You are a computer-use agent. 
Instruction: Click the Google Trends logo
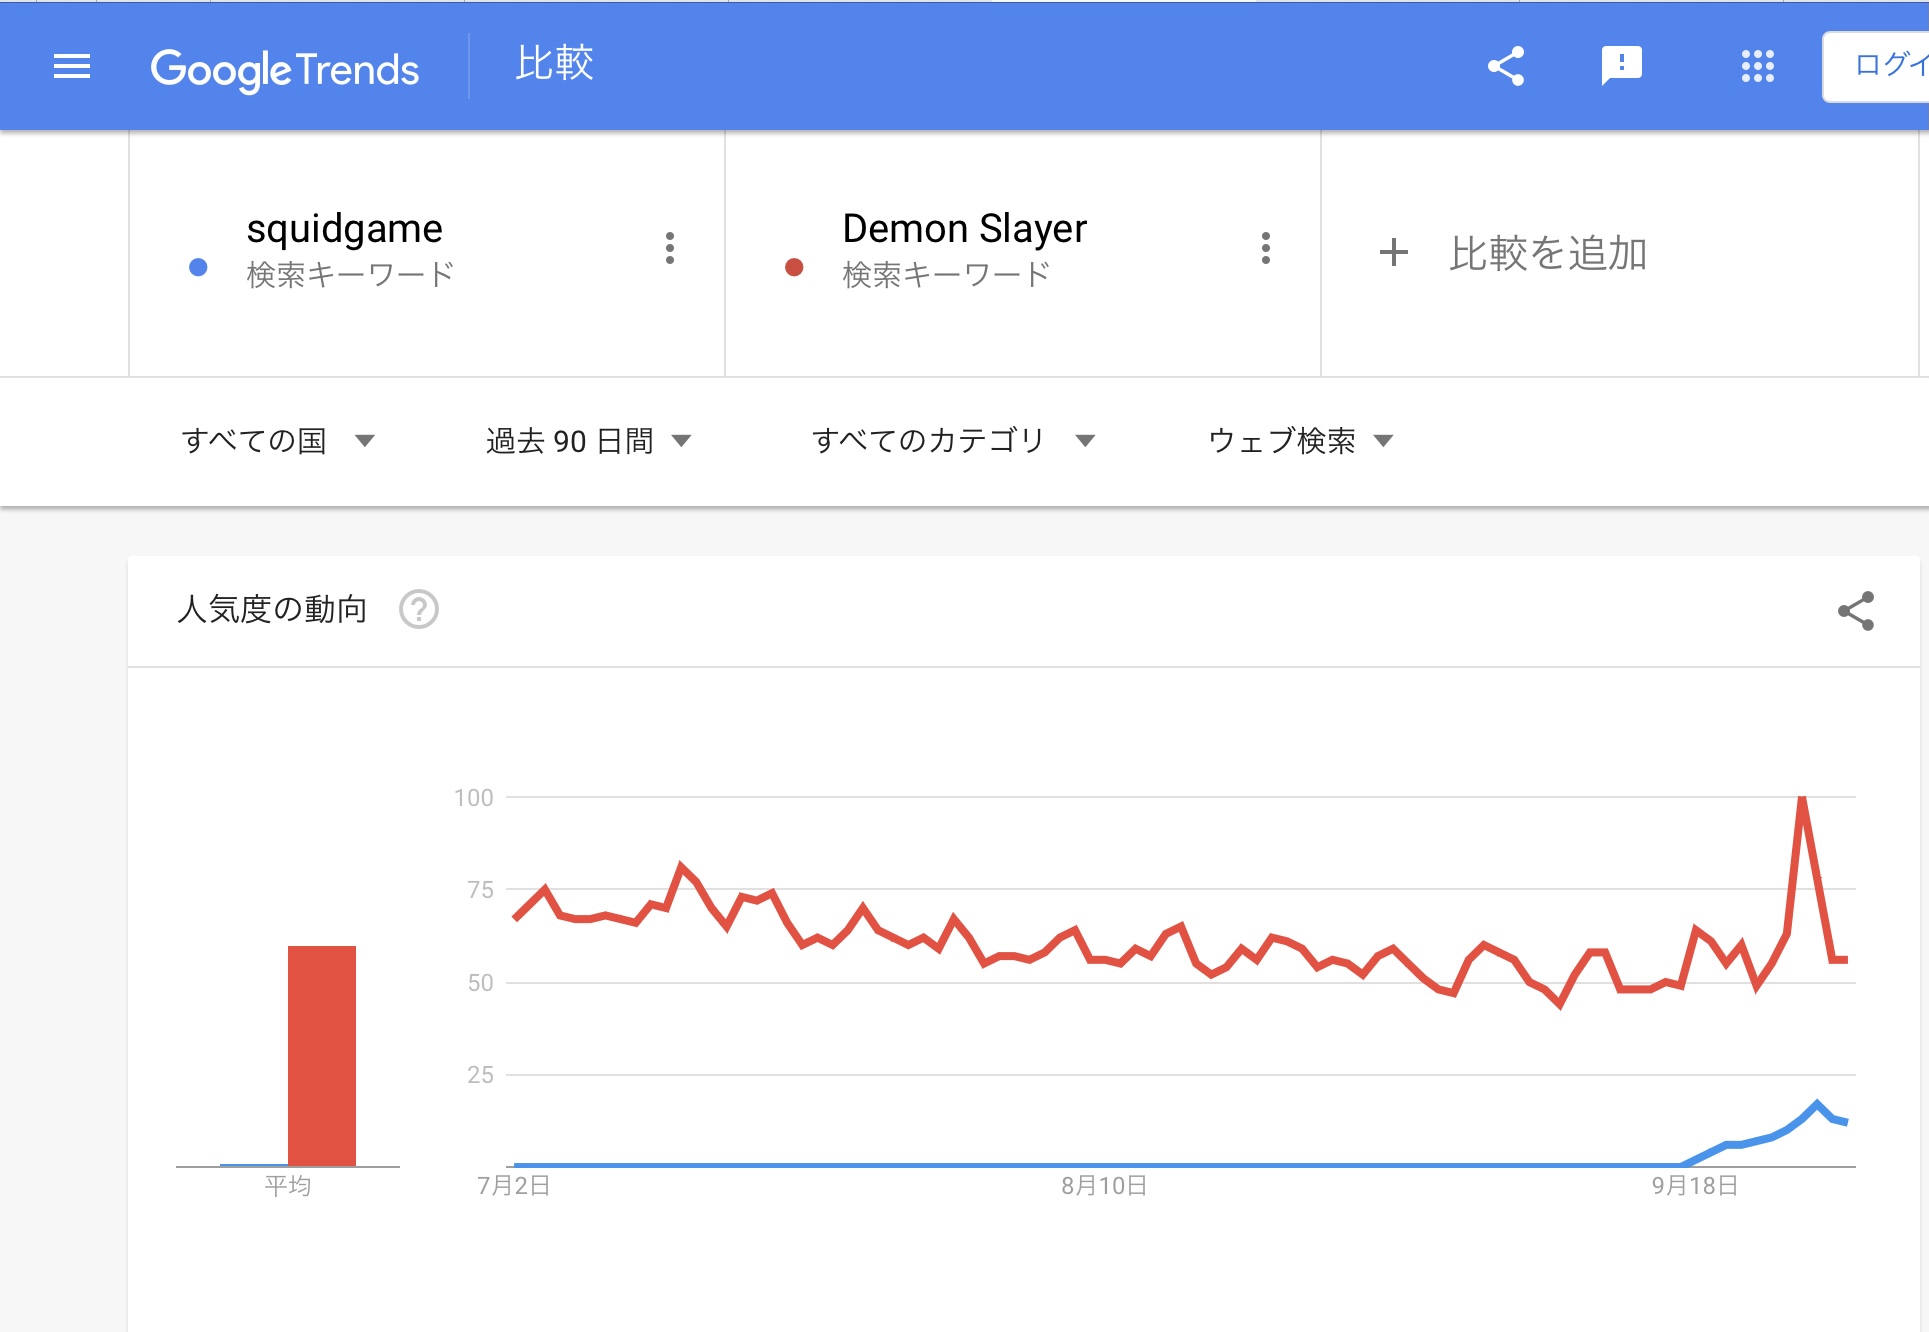[x=284, y=69]
